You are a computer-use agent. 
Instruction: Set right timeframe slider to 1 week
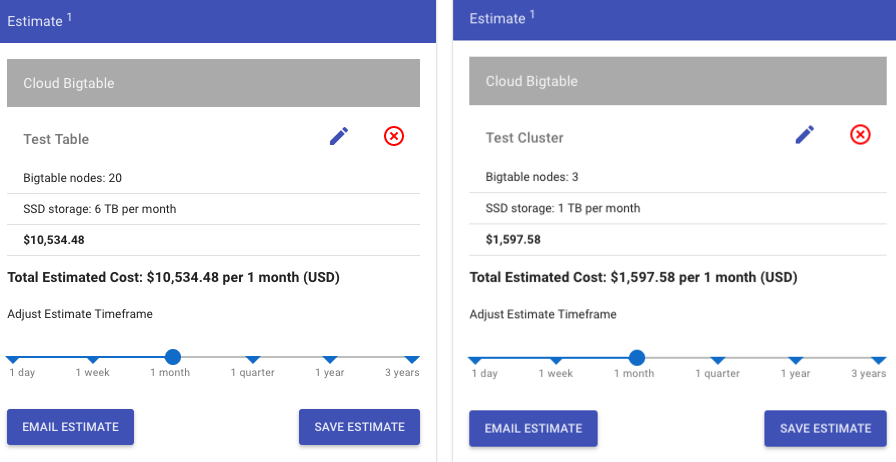coord(555,360)
